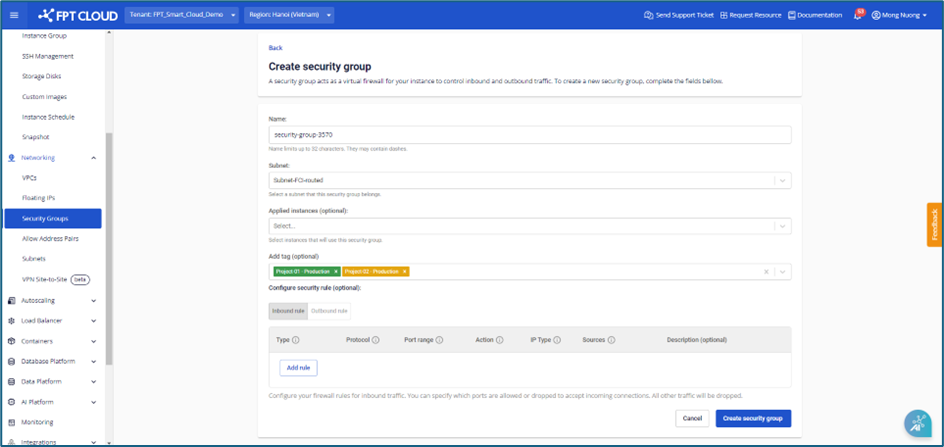This screenshot has width=944, height=447.
Task: Click the notification bell icon
Action: coord(857,16)
